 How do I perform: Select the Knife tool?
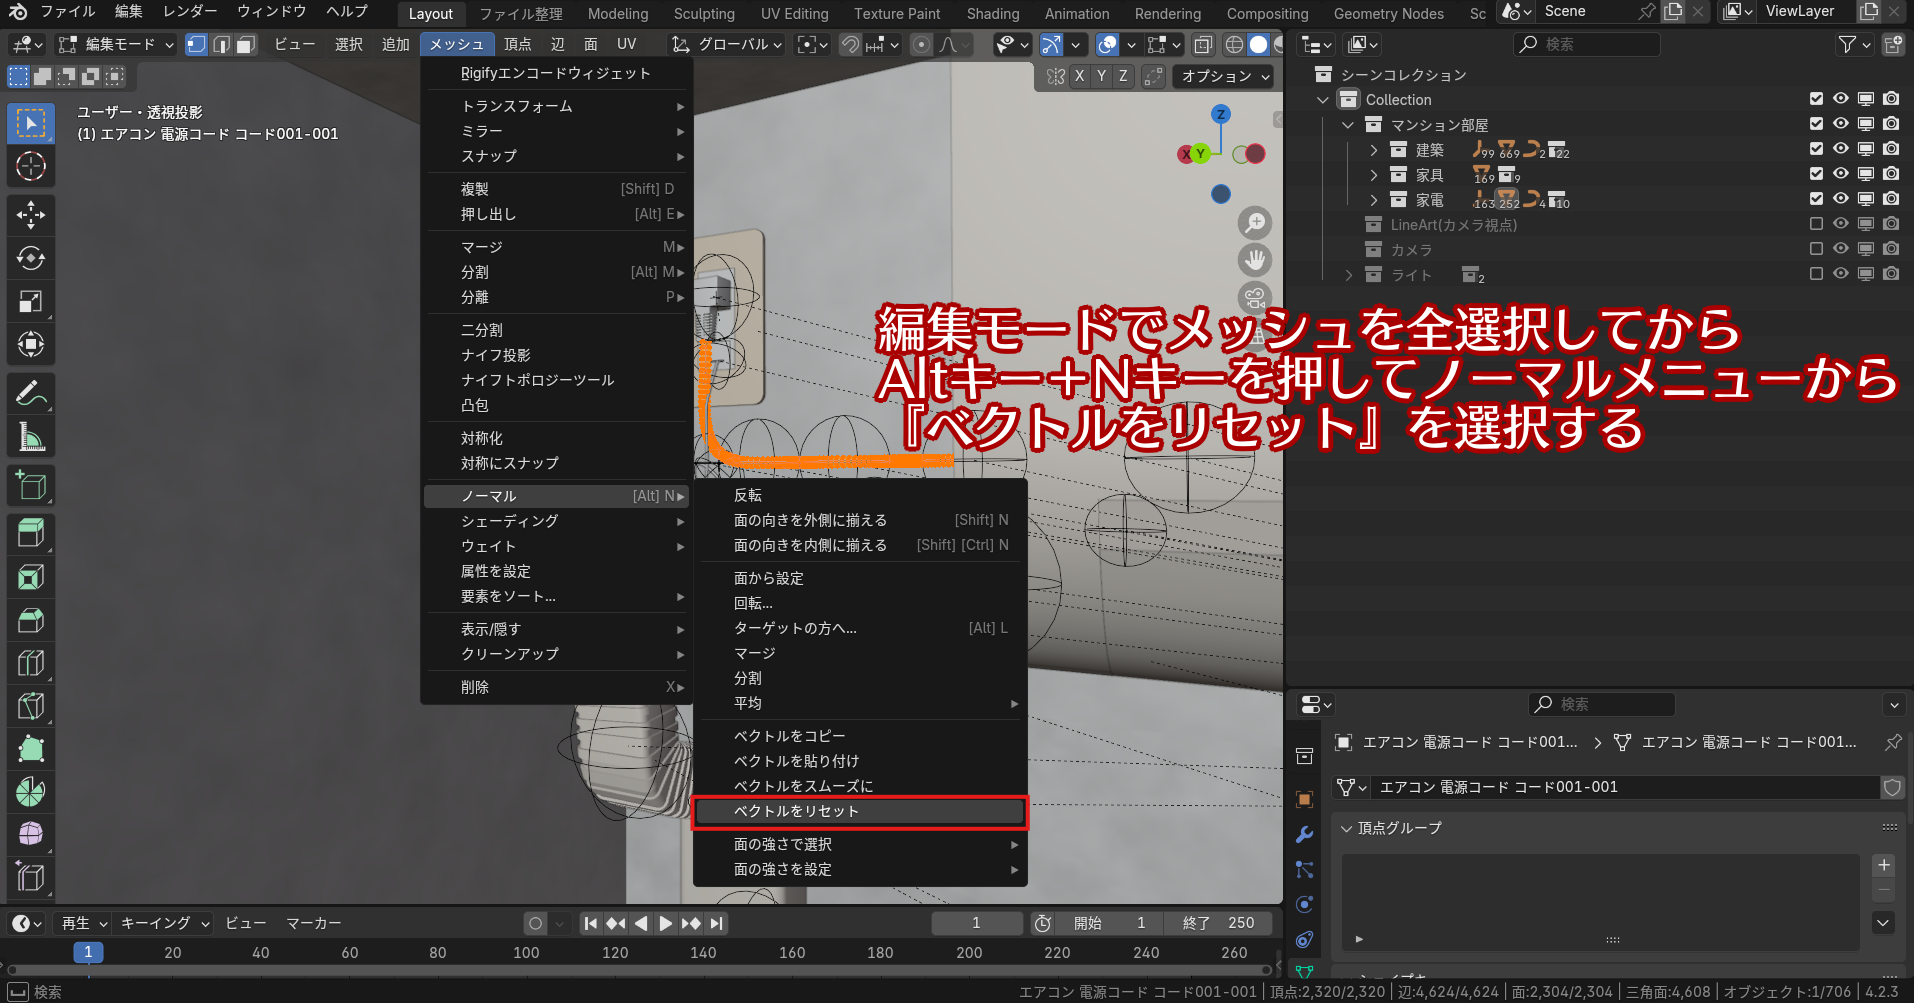[x=31, y=706]
